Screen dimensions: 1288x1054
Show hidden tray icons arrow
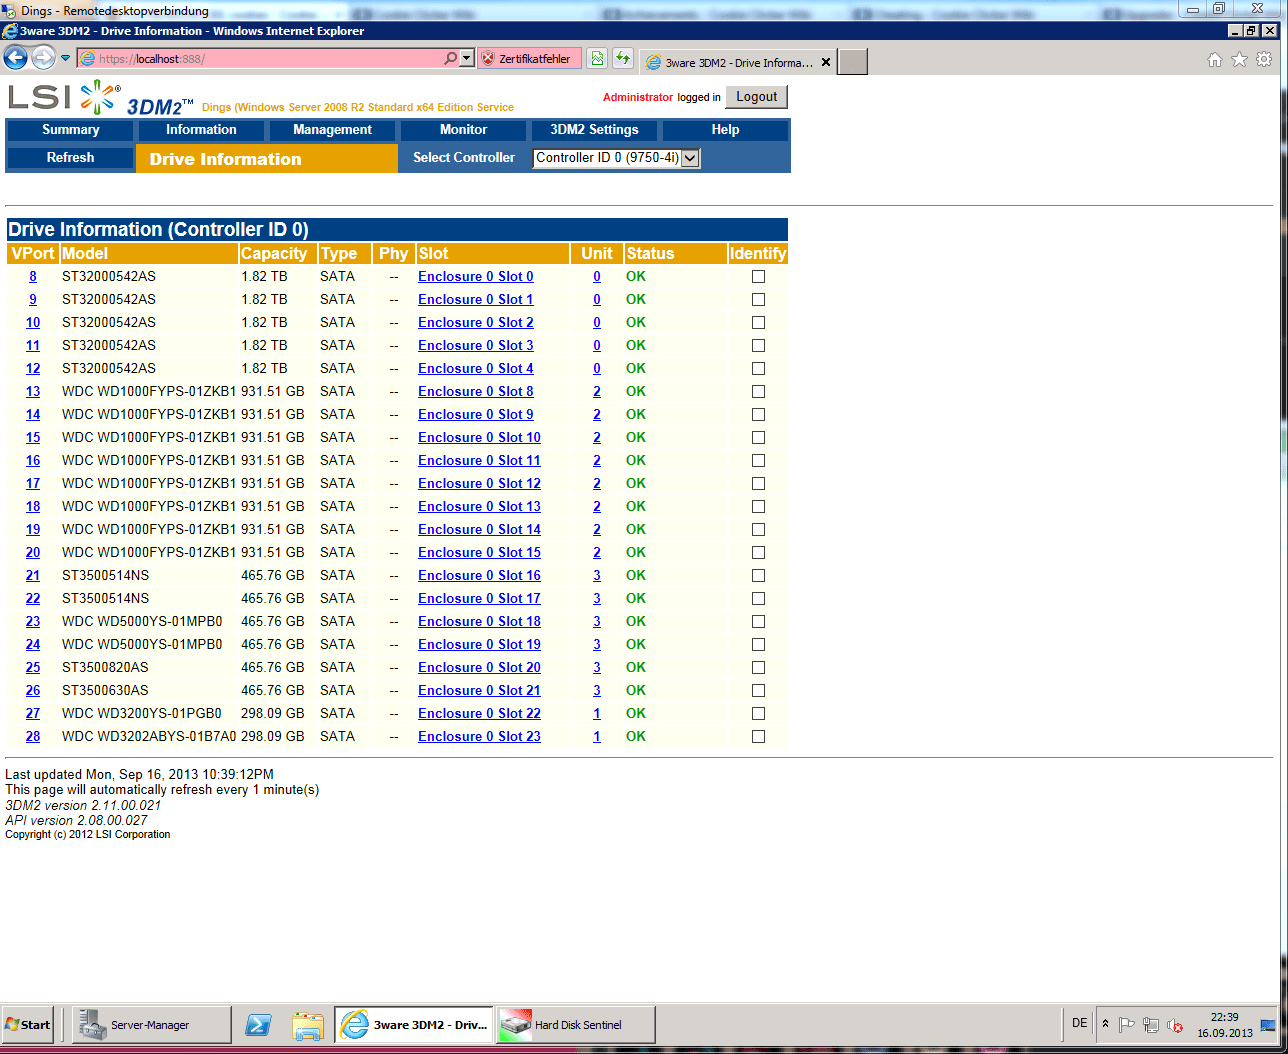[x=1105, y=1024]
